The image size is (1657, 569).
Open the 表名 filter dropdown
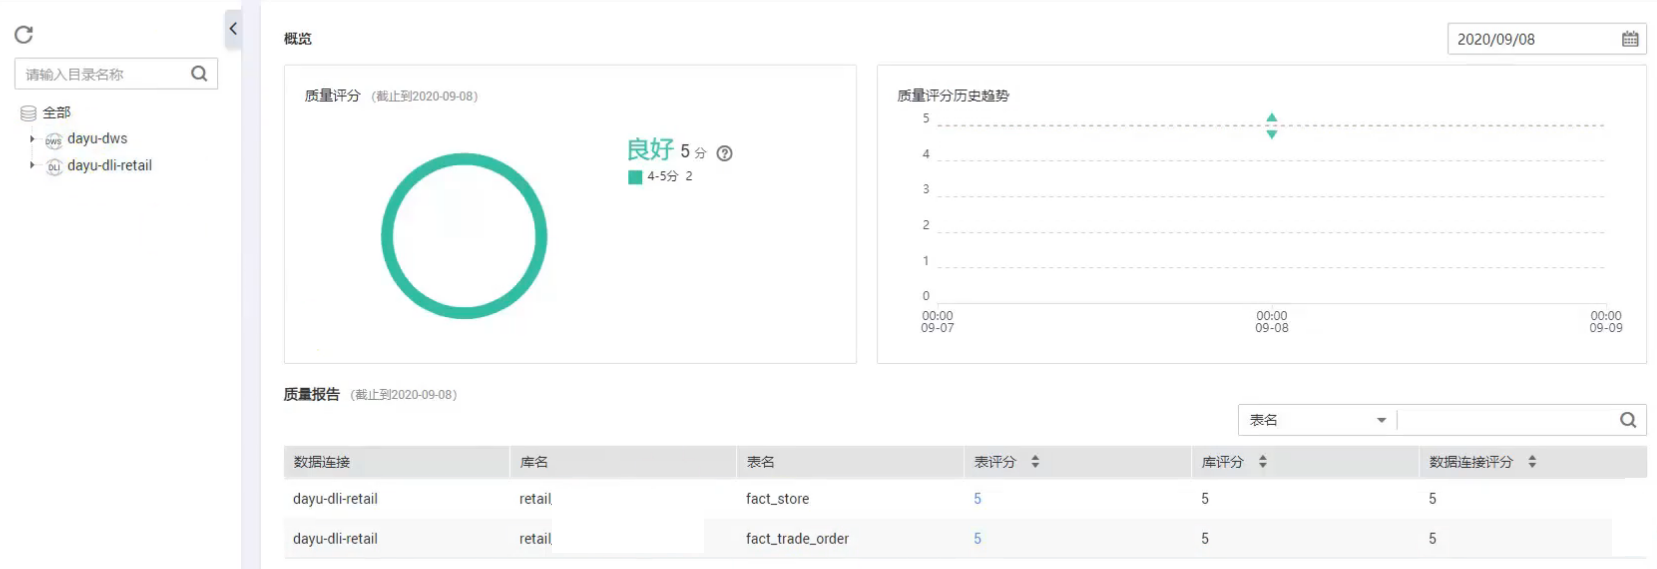coord(1316,420)
